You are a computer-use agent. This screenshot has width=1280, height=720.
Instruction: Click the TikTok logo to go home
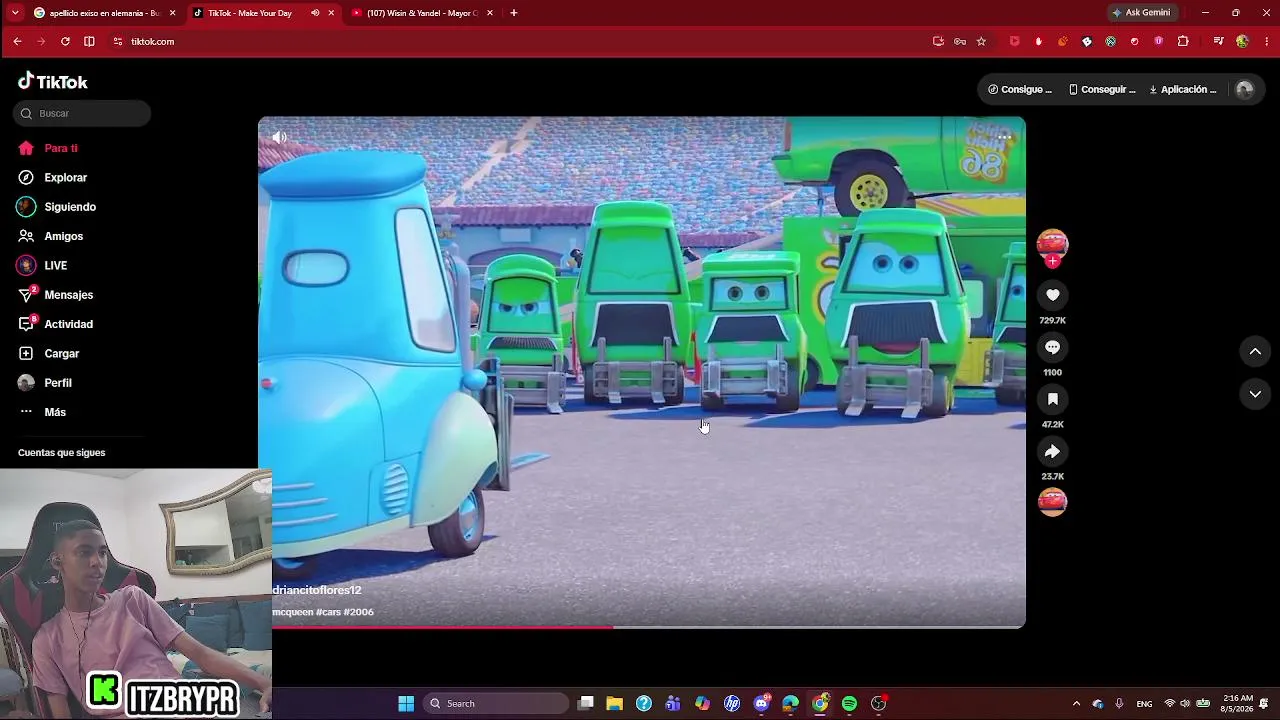53,82
